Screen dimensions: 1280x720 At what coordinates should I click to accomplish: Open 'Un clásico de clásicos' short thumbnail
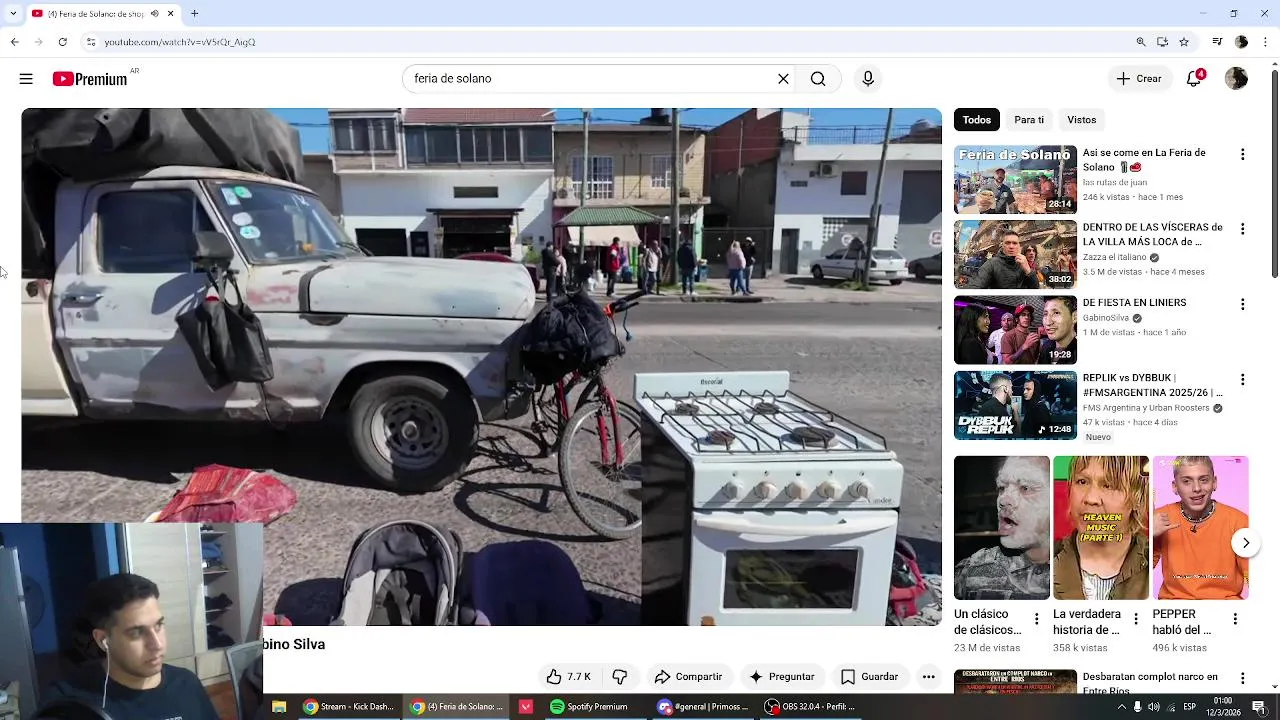coord(1001,528)
